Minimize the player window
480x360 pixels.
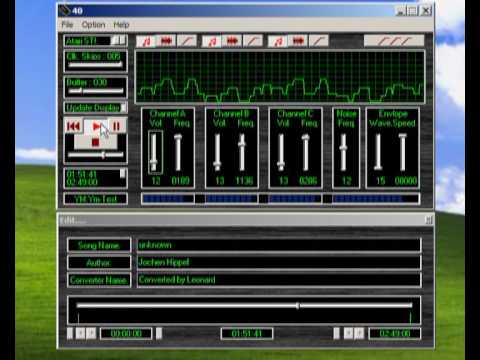click(x=401, y=11)
